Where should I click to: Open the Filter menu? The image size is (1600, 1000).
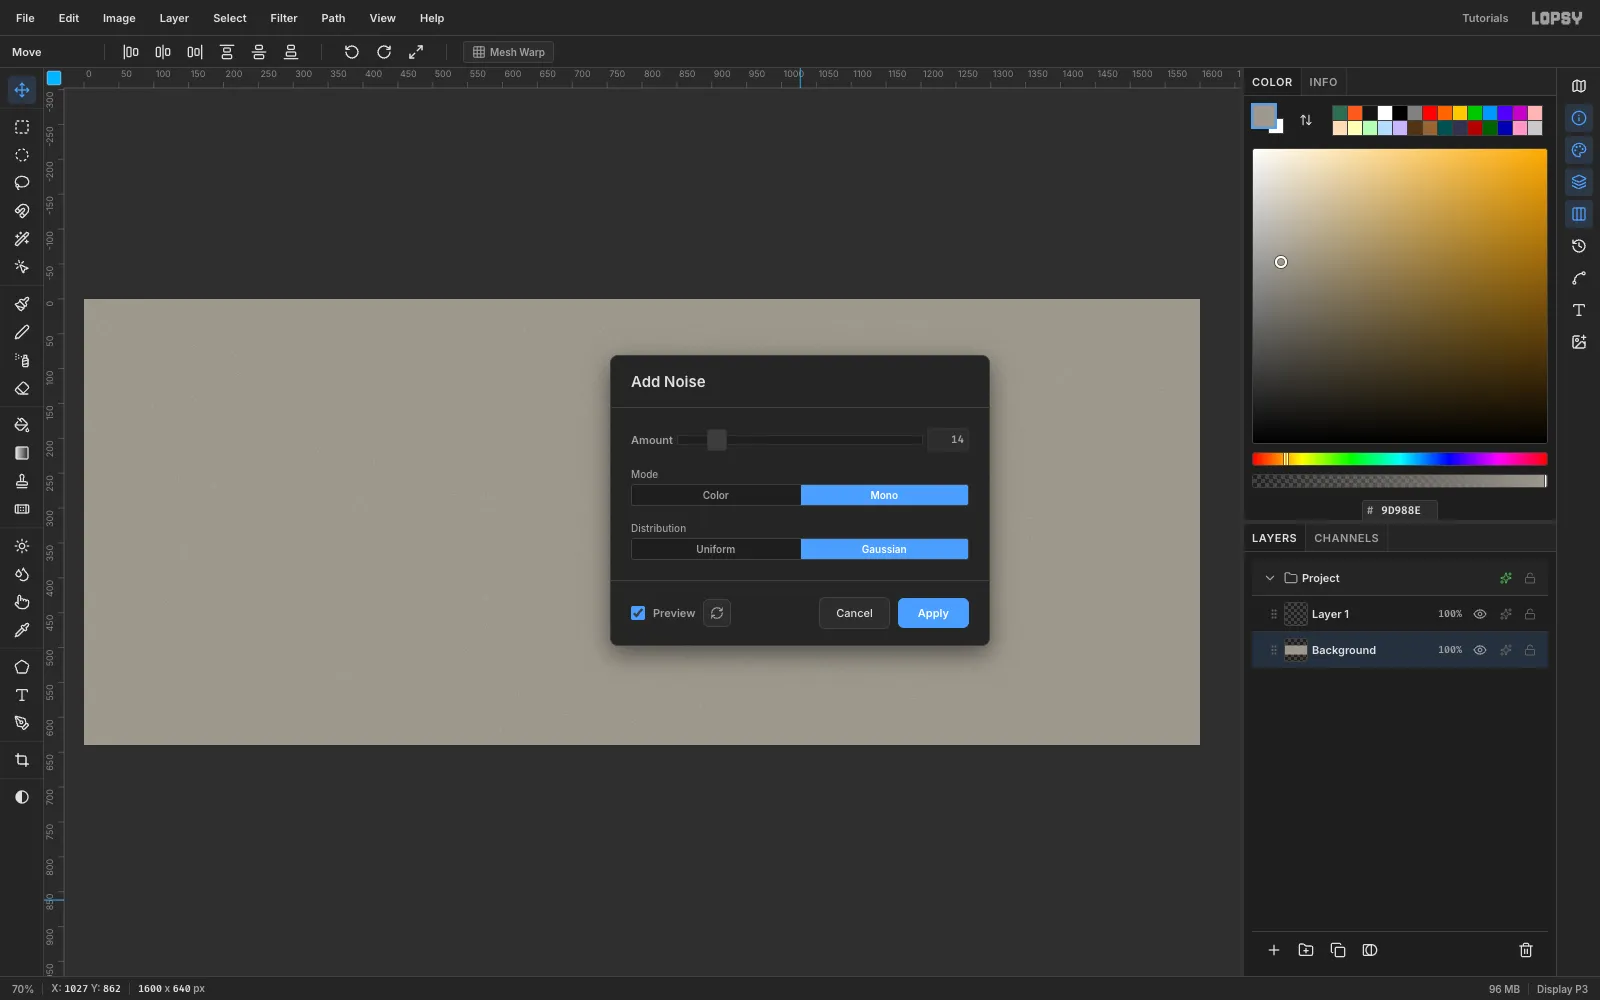point(284,18)
